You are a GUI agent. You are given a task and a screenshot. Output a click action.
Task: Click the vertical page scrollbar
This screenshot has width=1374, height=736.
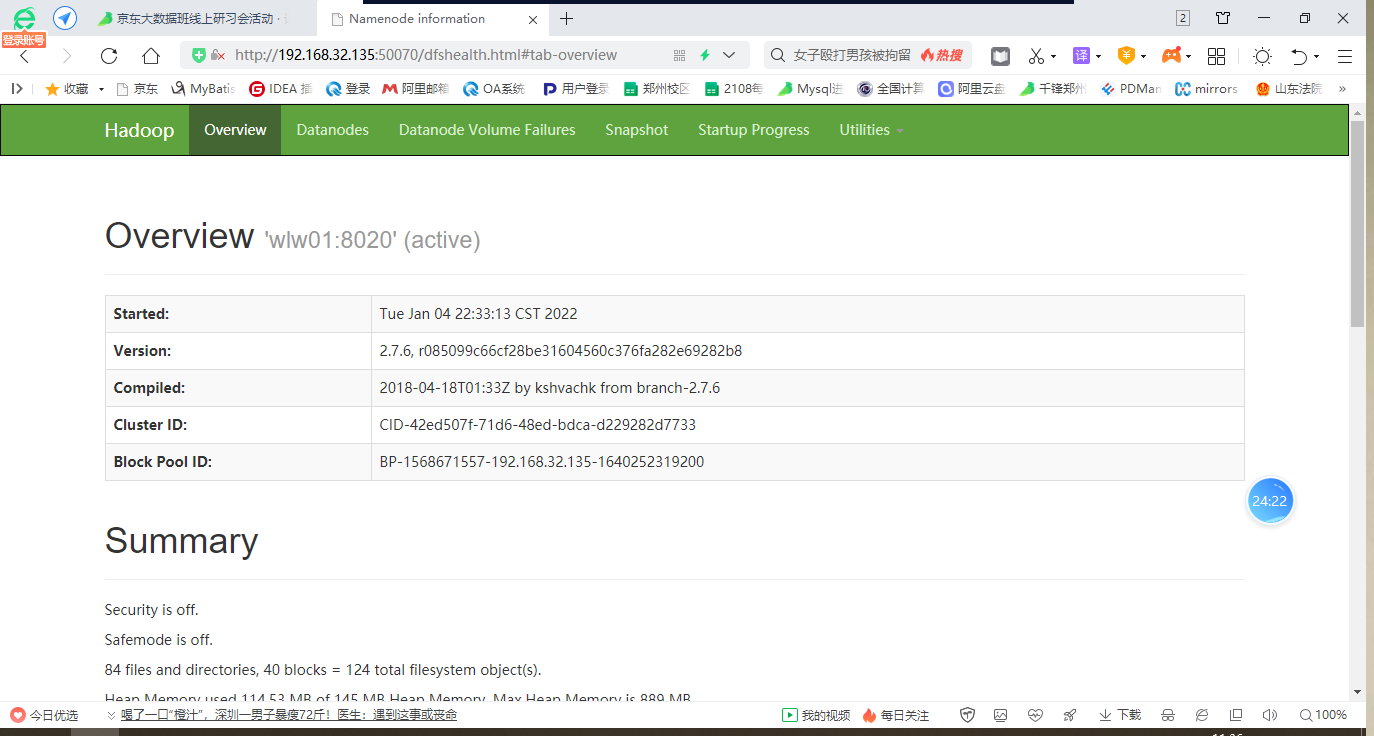[1357, 225]
